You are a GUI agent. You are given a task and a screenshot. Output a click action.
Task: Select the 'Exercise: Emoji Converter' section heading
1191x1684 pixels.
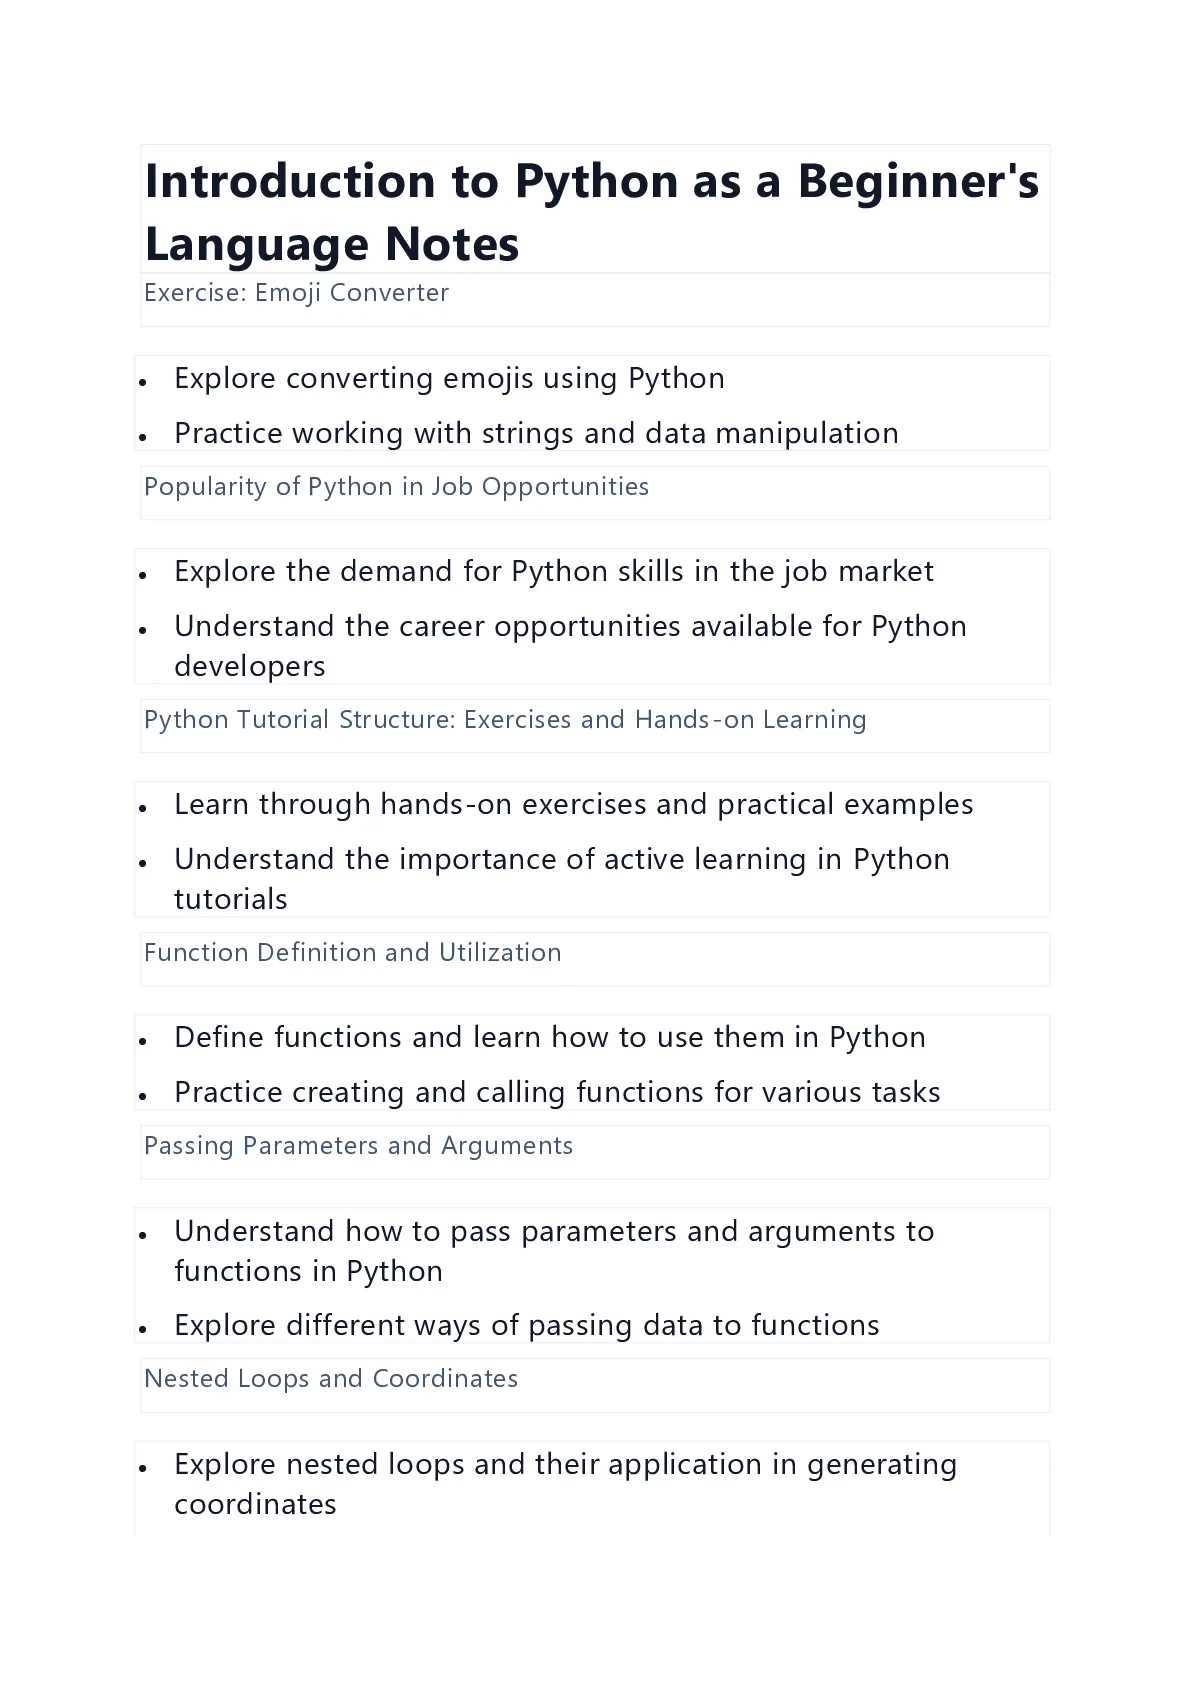[296, 293]
